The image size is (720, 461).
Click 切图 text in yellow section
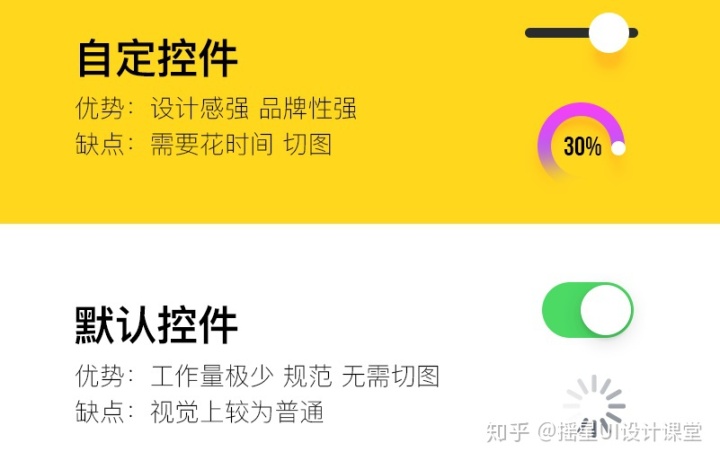[x=307, y=144]
